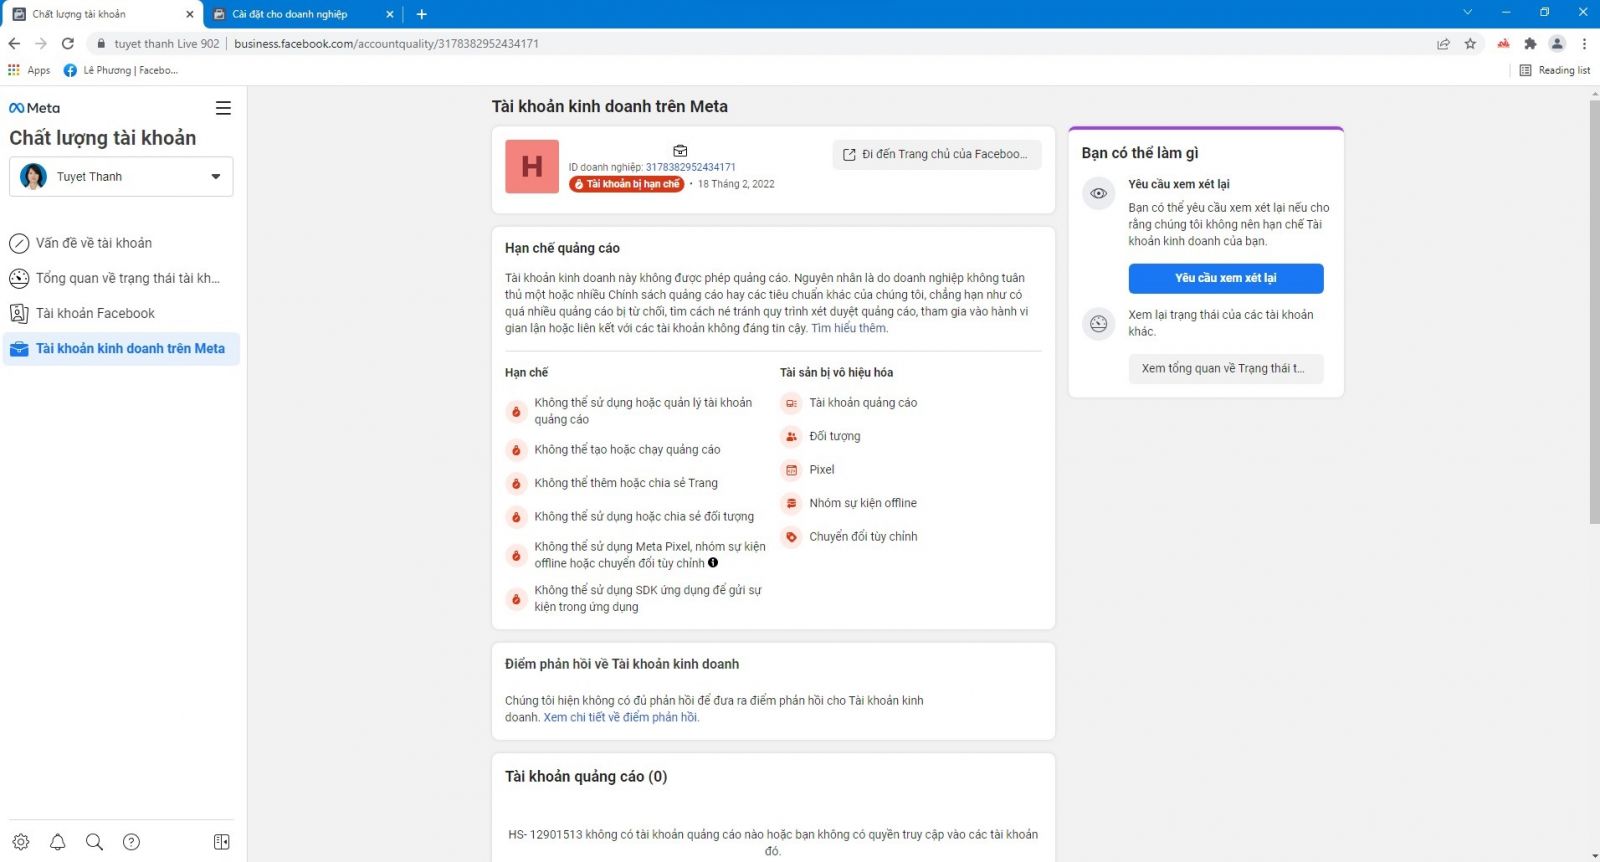Viewport: 1600px width, 862px height.
Task: Select 'Vấn đề về tài khoản' in sidebar
Action: coord(121,243)
